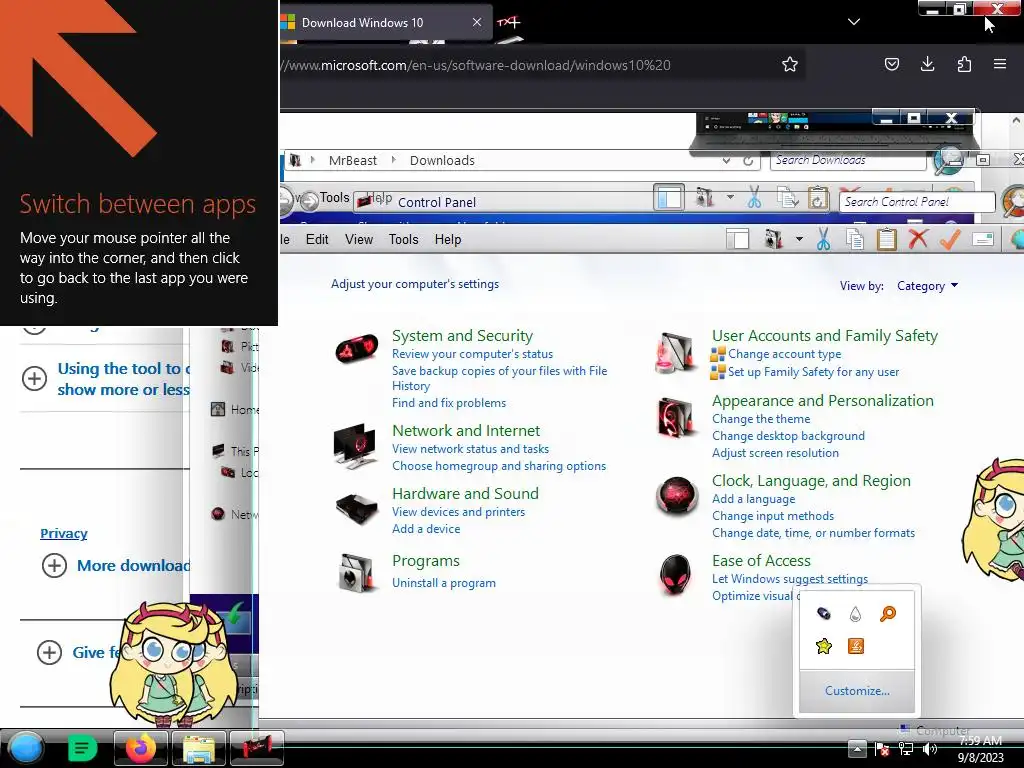The height and width of the screenshot is (768, 1024).
Task: Click the Organize folder icon in front toolbar
Action: click(x=773, y=240)
